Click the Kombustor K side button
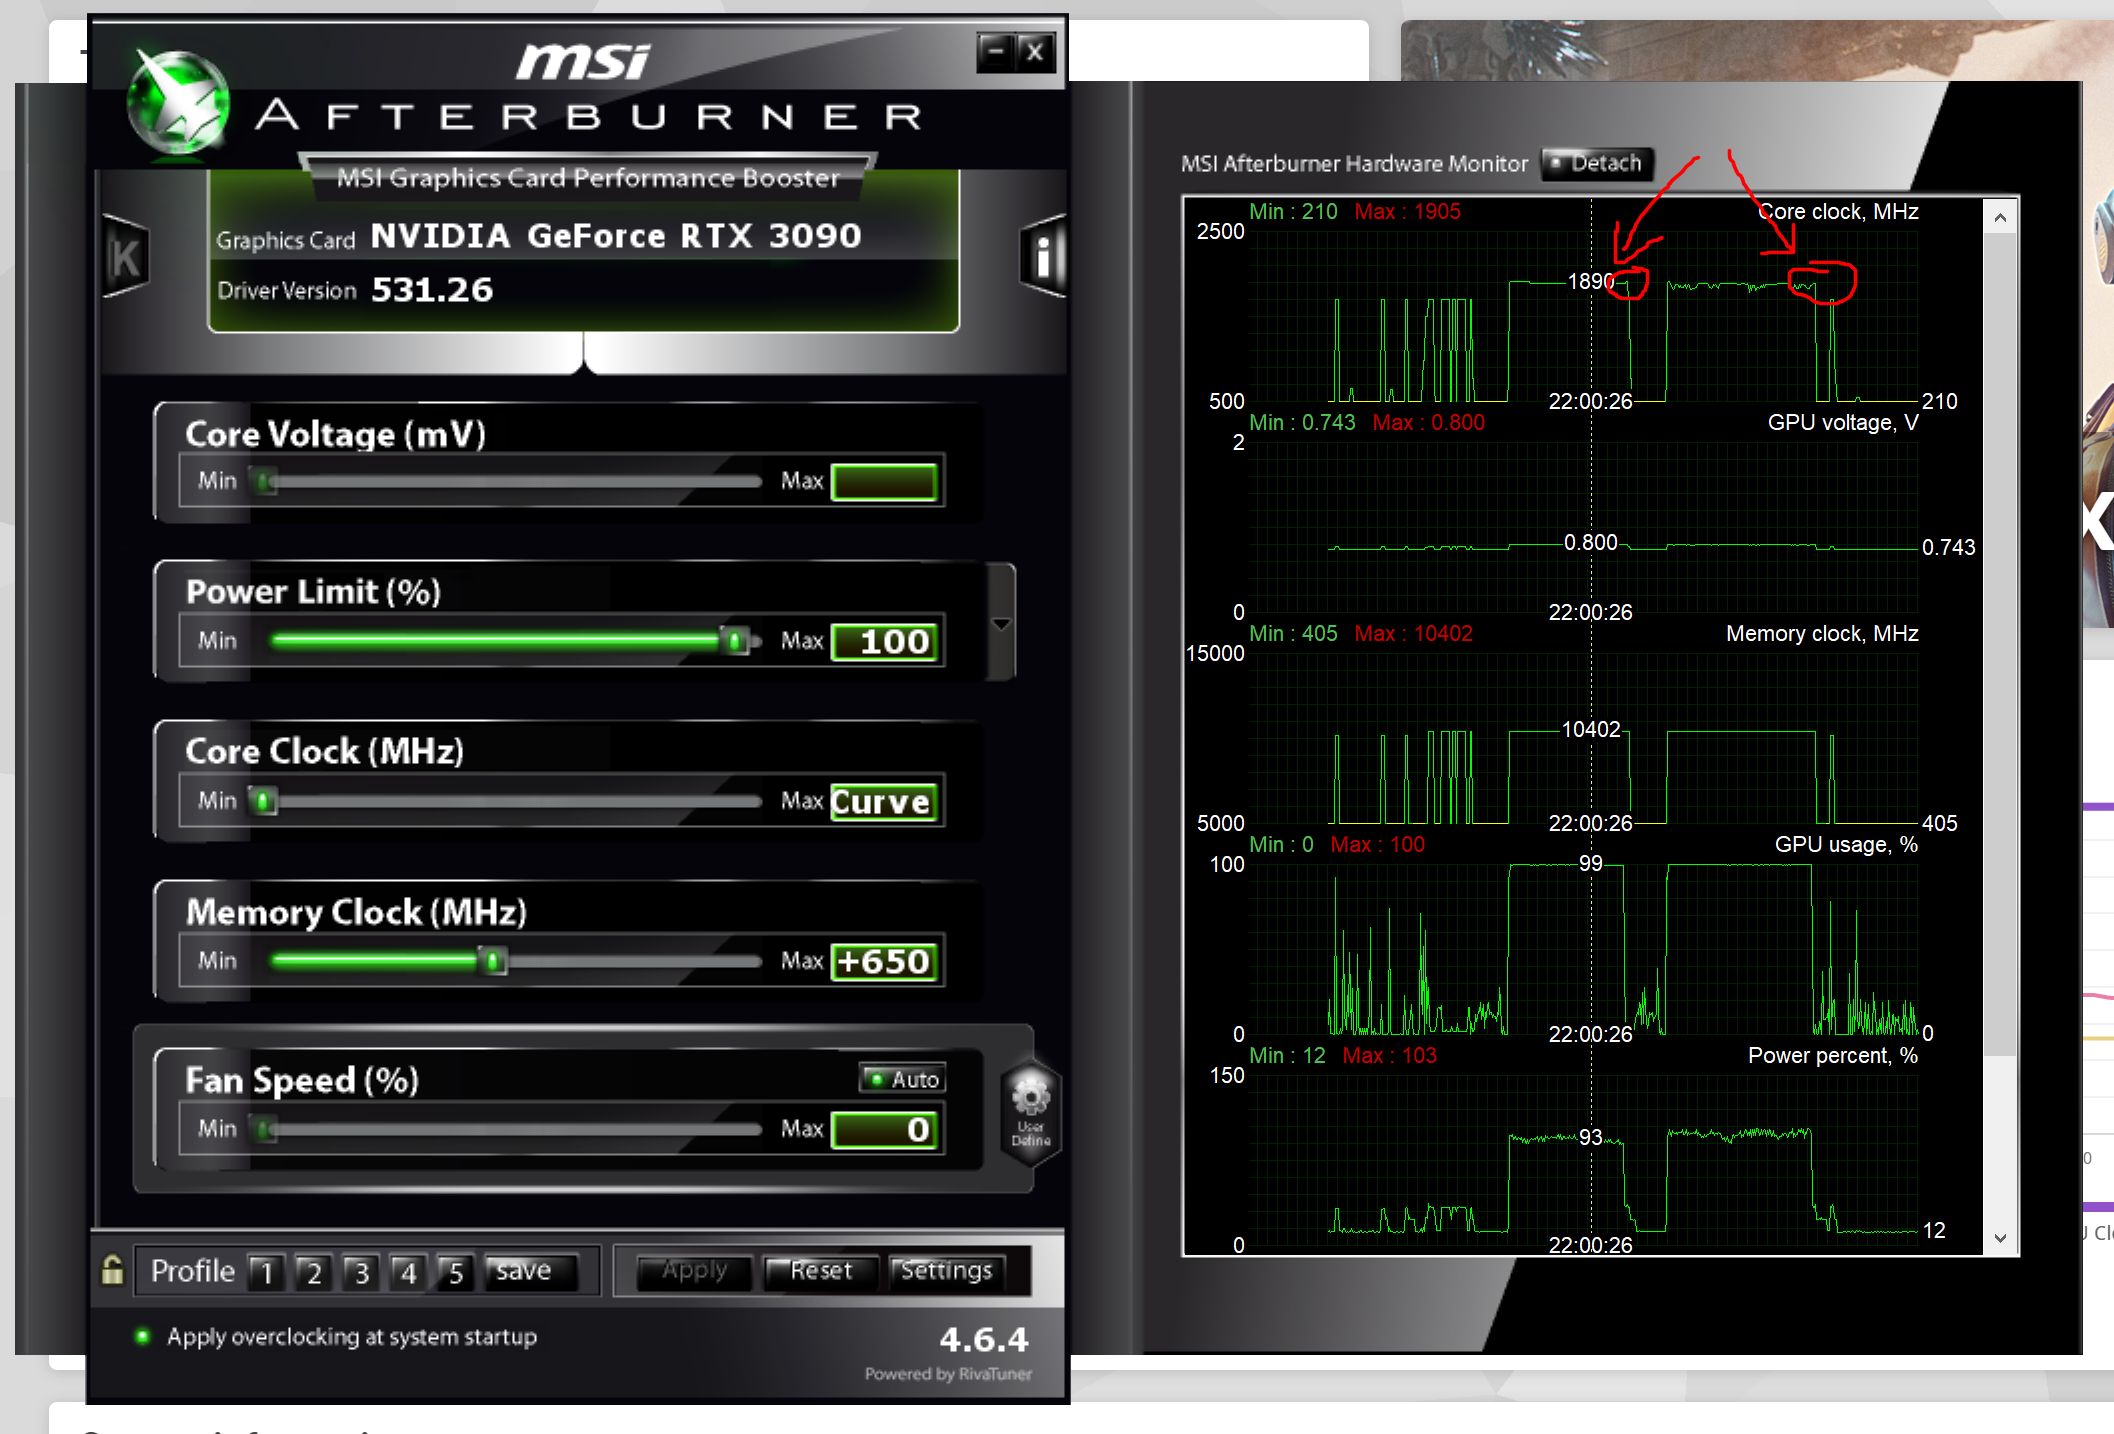The width and height of the screenshot is (2114, 1434). click(126, 258)
